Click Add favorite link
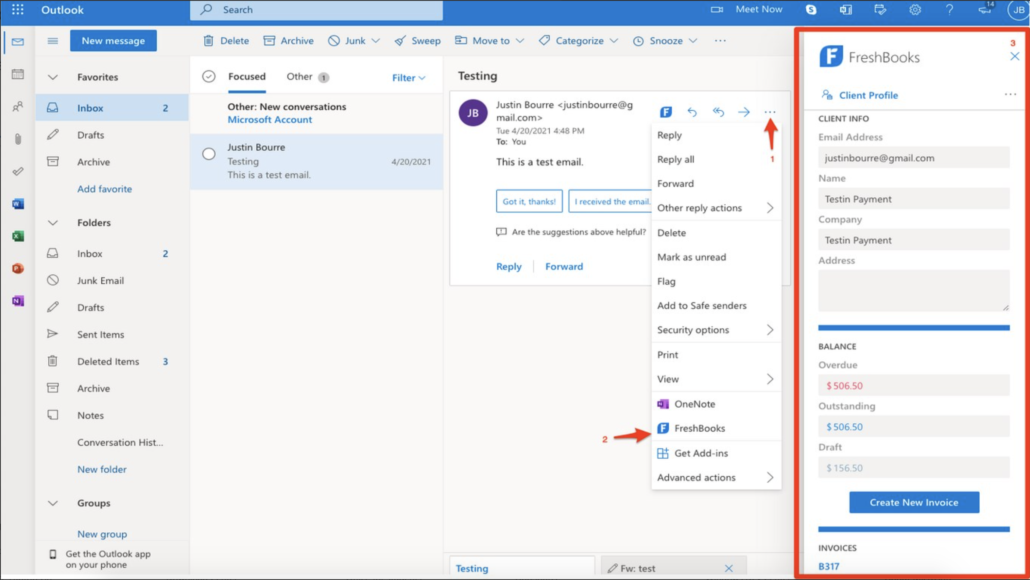The height and width of the screenshot is (580, 1030). (x=104, y=189)
